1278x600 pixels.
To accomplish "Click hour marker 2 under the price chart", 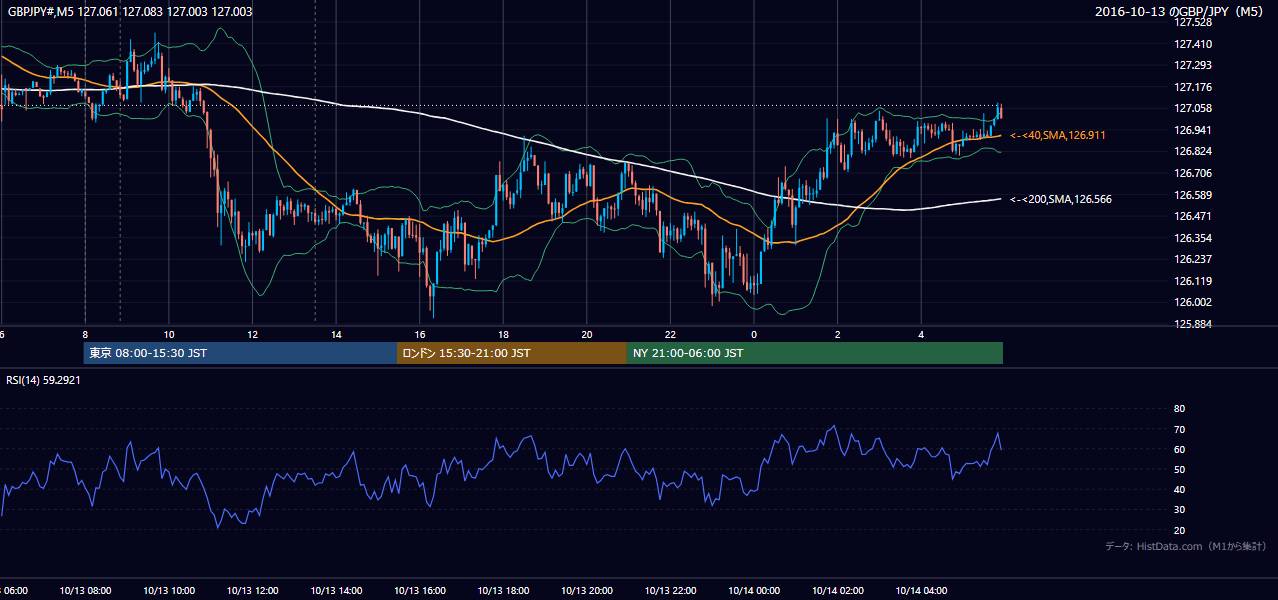I will click(838, 335).
